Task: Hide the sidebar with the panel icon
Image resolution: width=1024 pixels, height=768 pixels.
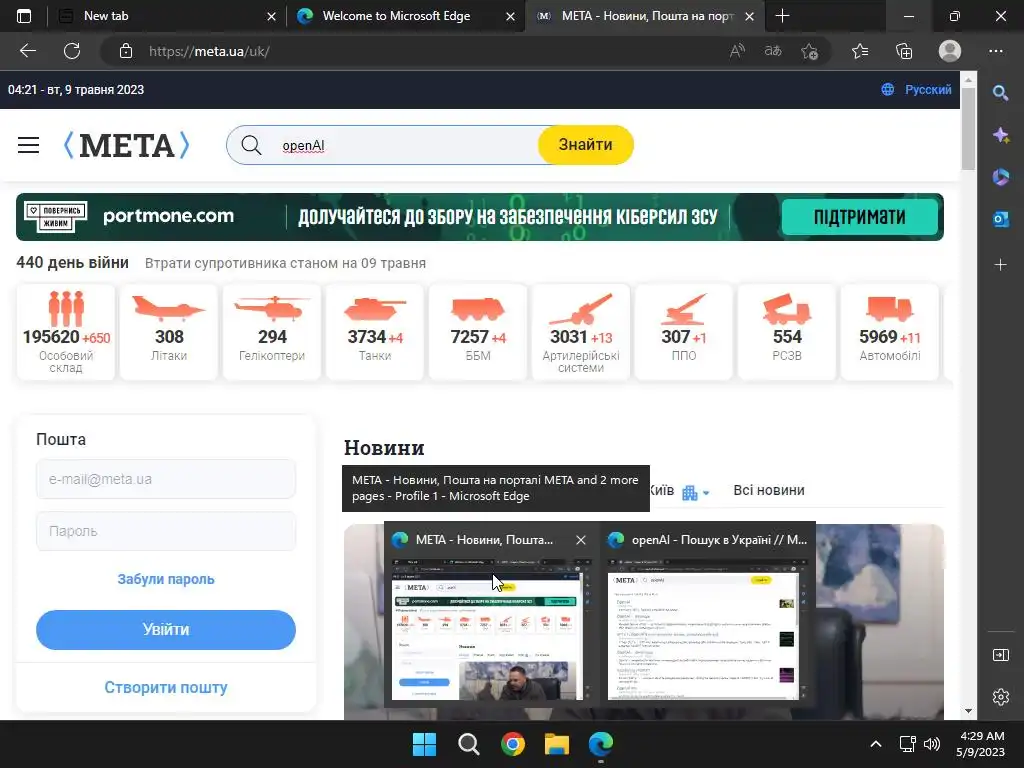Action: tap(1000, 655)
